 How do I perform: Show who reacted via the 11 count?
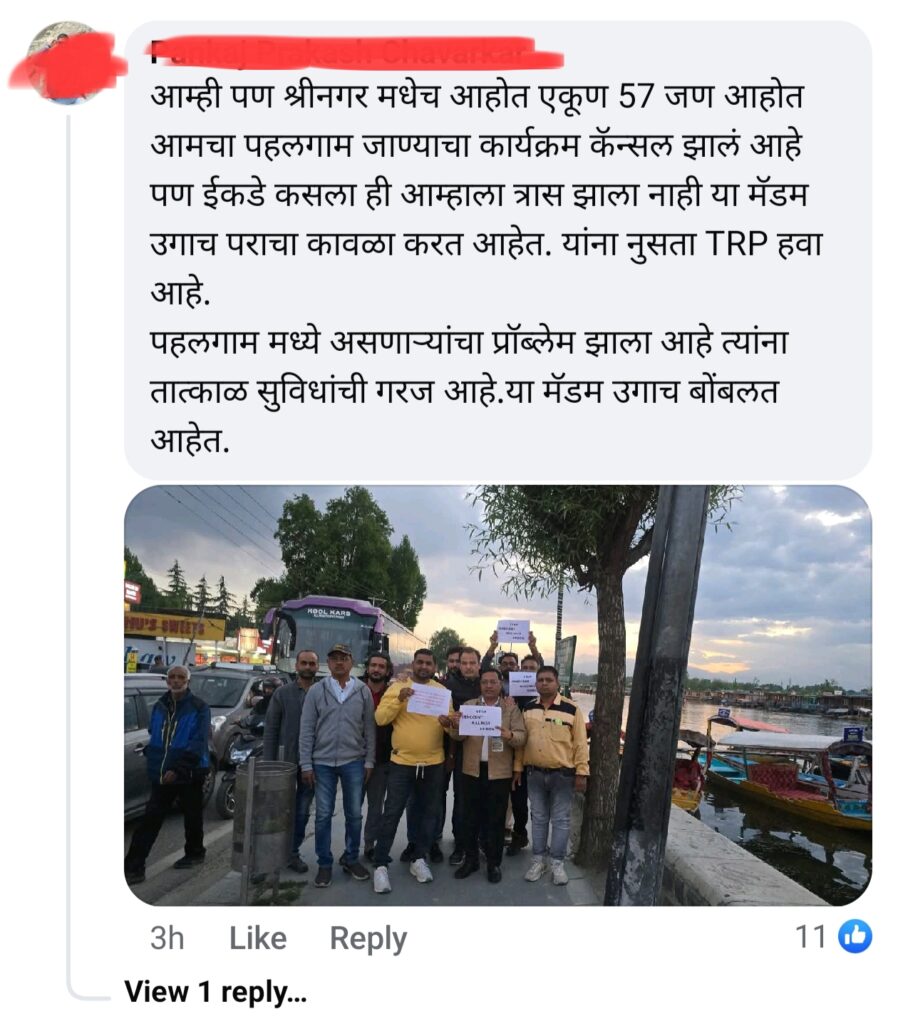tap(811, 937)
